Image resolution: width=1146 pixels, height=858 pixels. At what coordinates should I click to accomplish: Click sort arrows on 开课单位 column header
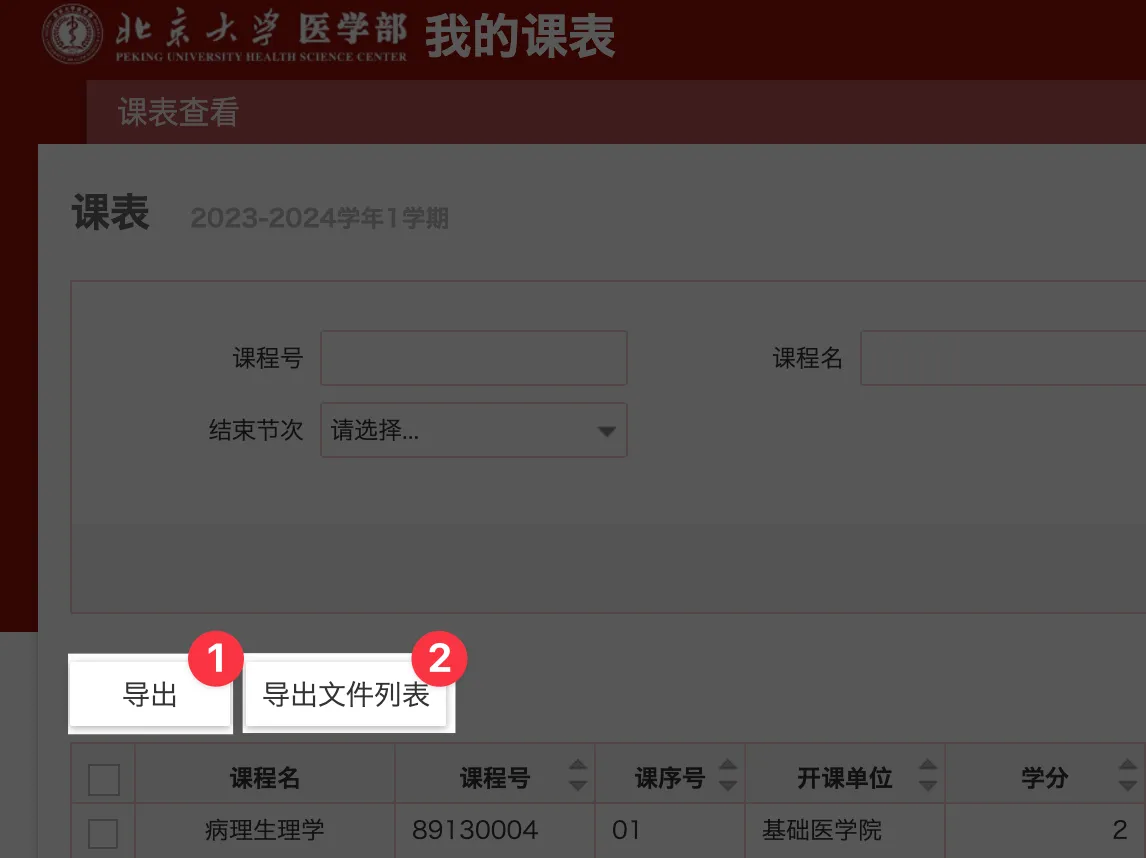(927, 775)
